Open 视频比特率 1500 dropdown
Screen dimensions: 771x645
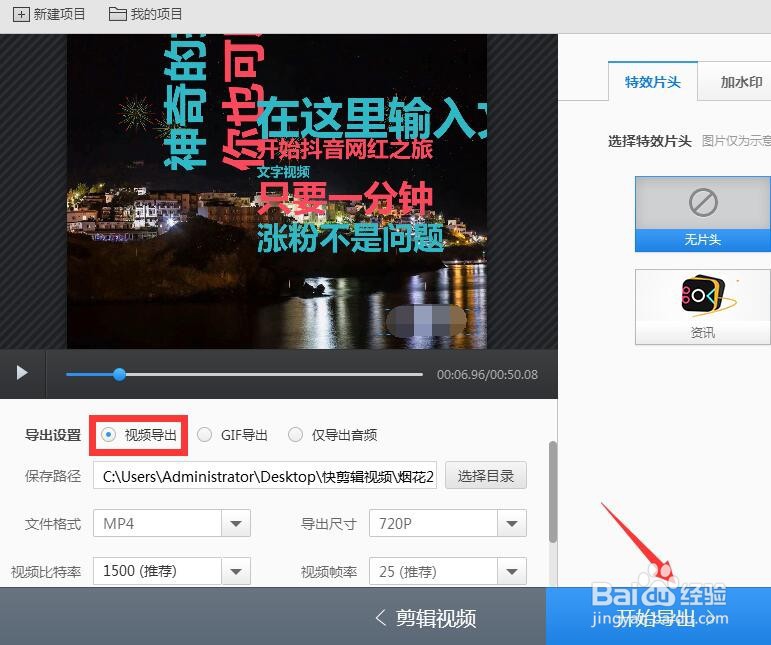(172, 571)
